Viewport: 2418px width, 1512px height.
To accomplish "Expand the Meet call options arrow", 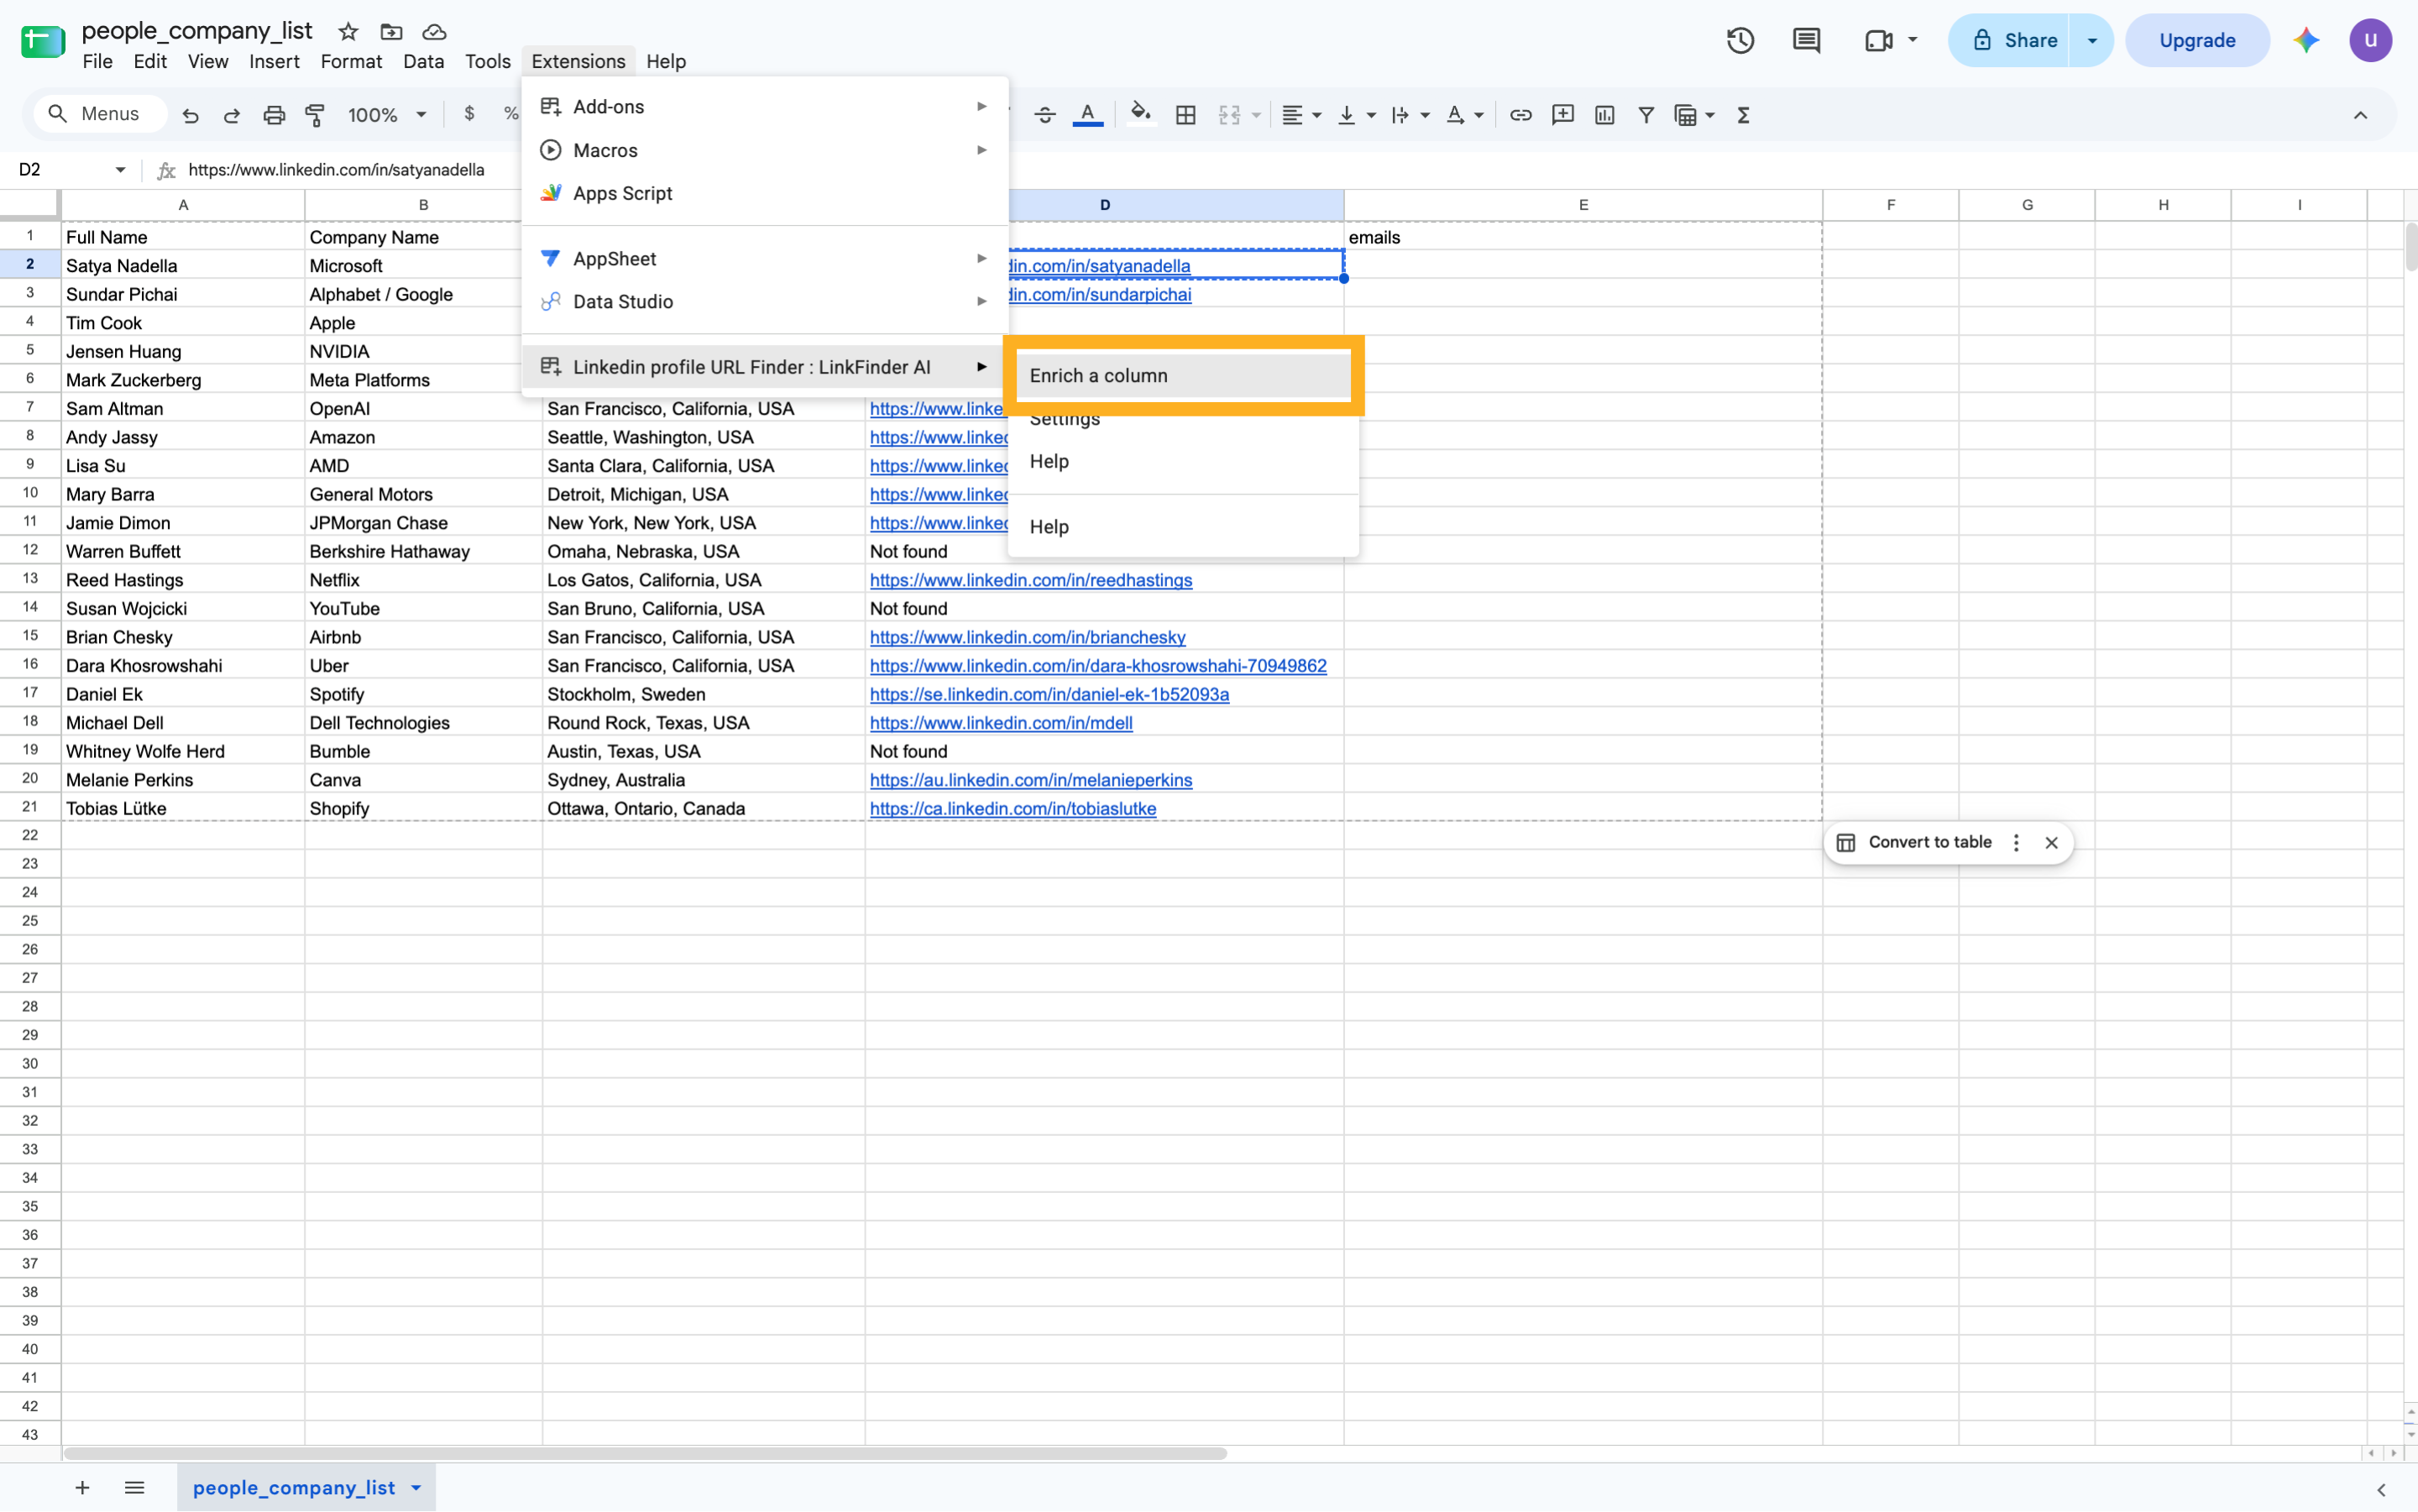I will pyautogui.click(x=1912, y=40).
